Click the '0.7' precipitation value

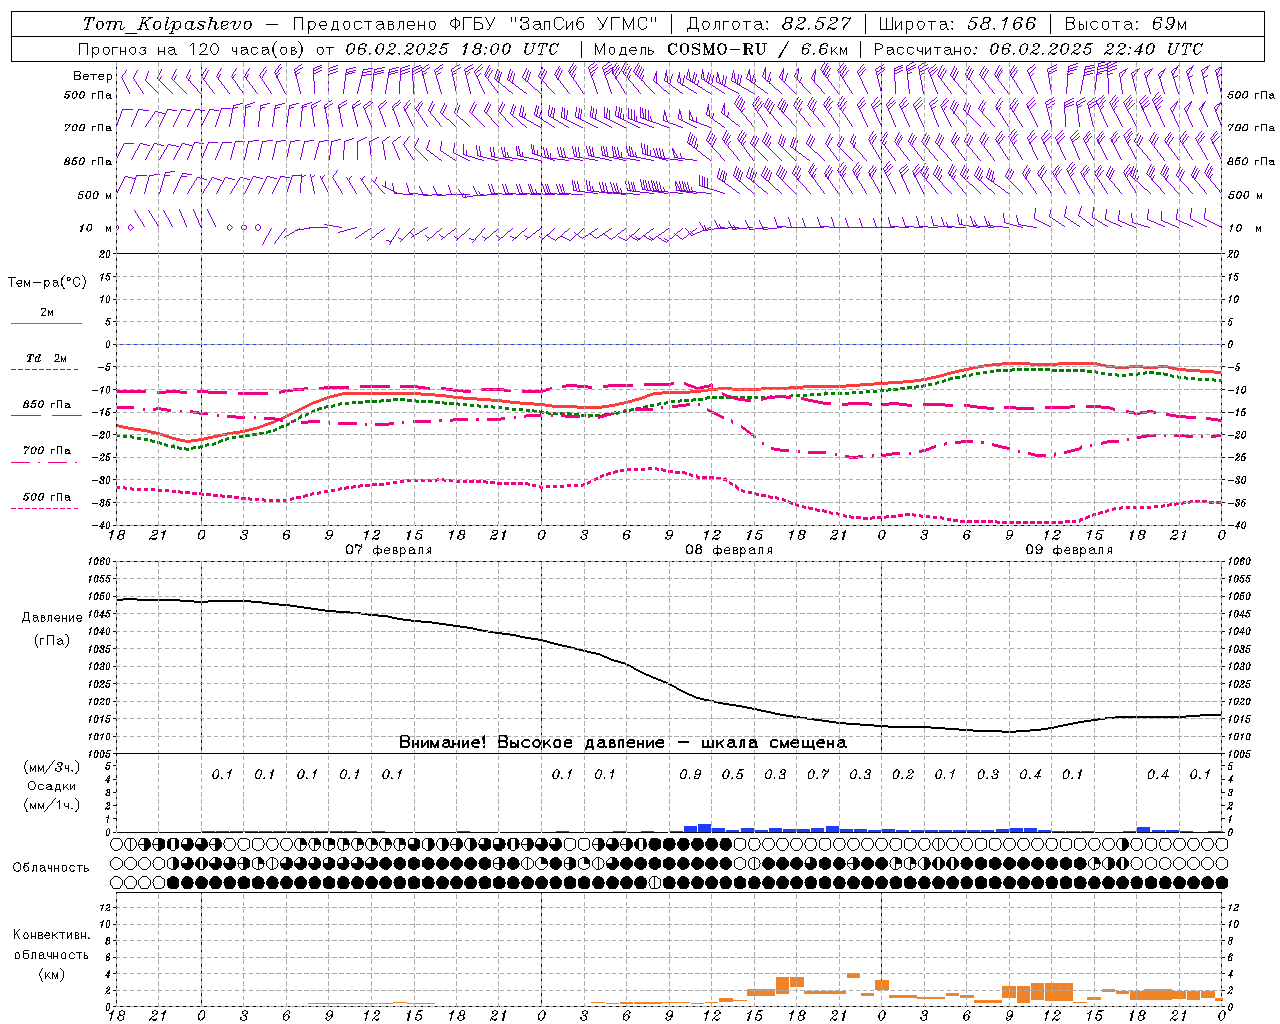tap(818, 775)
